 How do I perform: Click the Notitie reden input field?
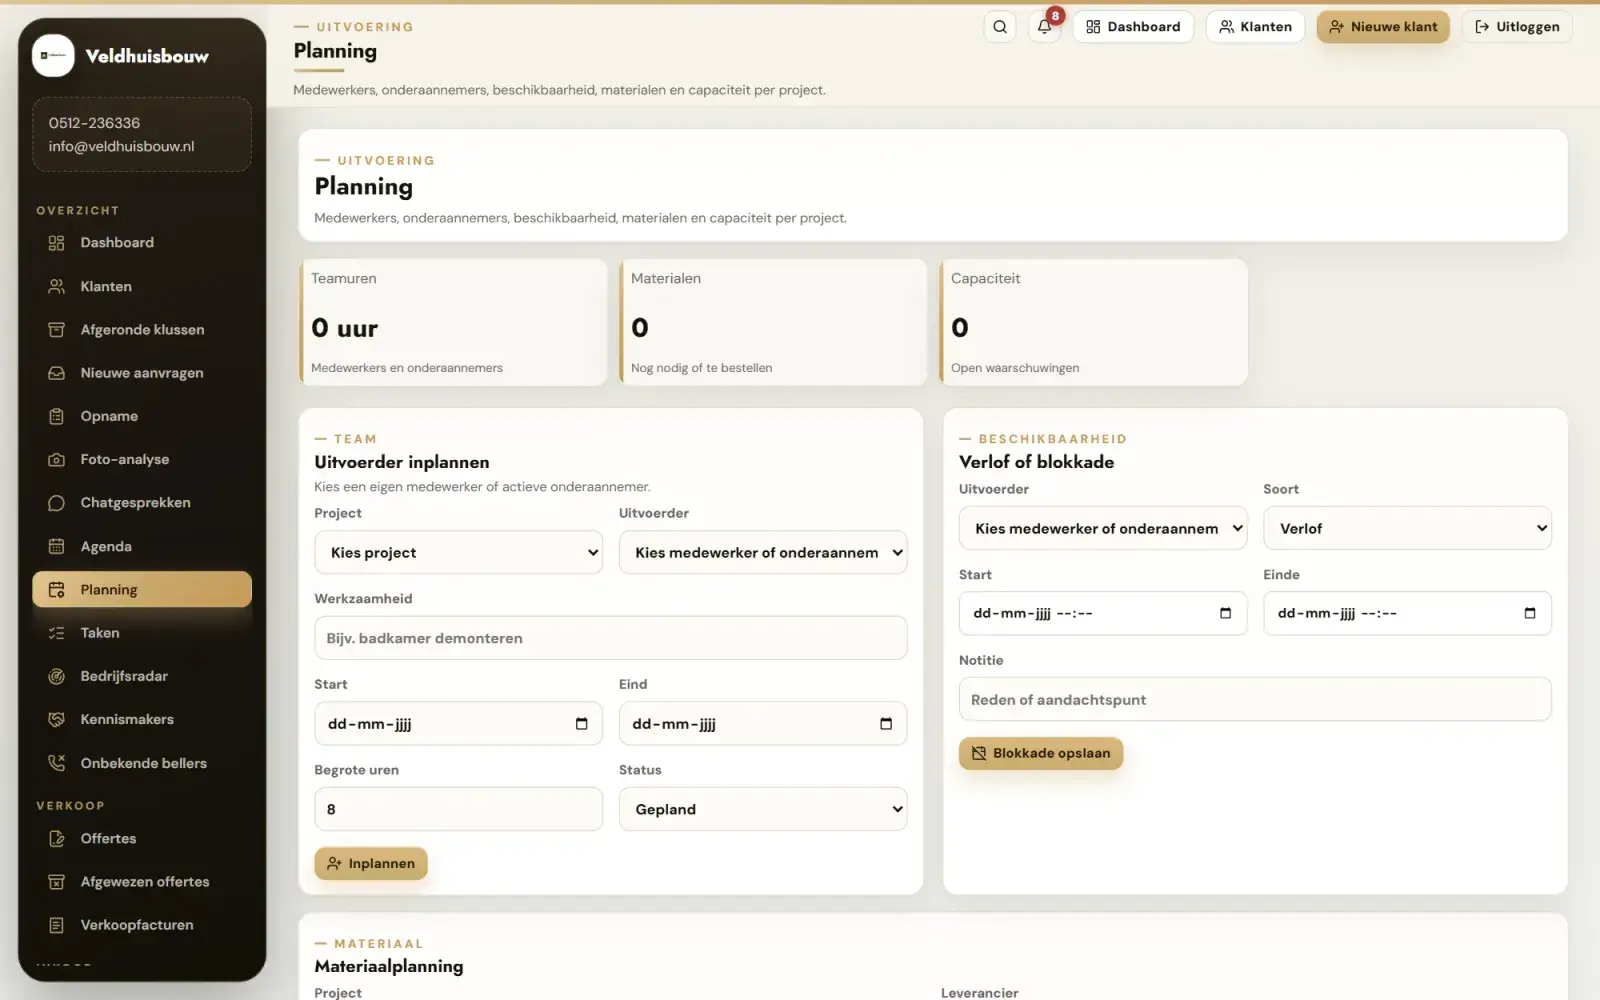pyautogui.click(x=1255, y=700)
